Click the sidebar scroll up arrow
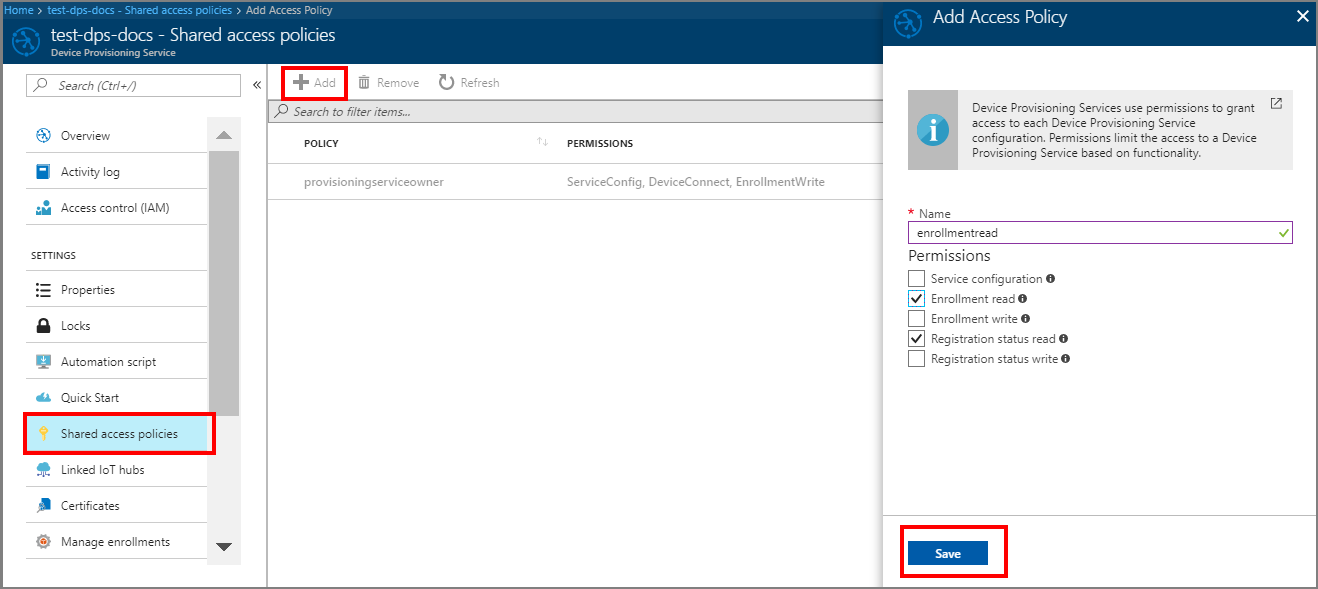The width and height of the screenshot is (1318, 589). point(224,134)
